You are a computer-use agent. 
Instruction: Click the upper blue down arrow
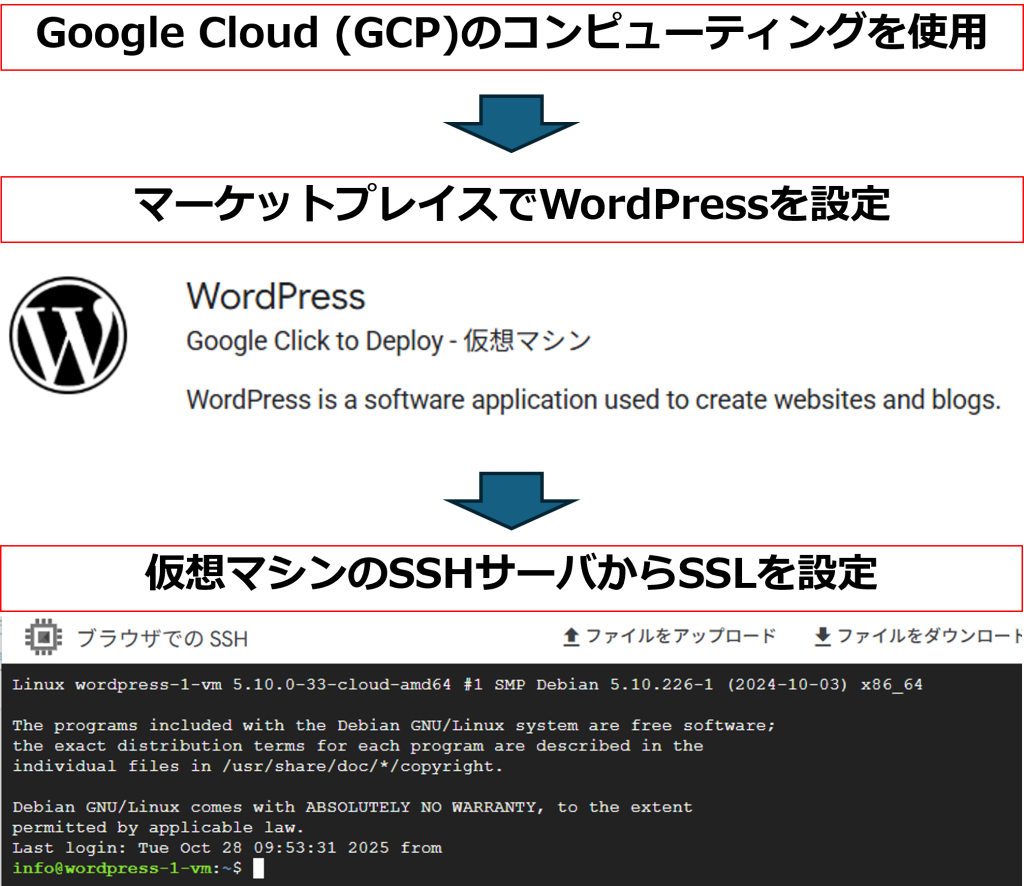511,123
